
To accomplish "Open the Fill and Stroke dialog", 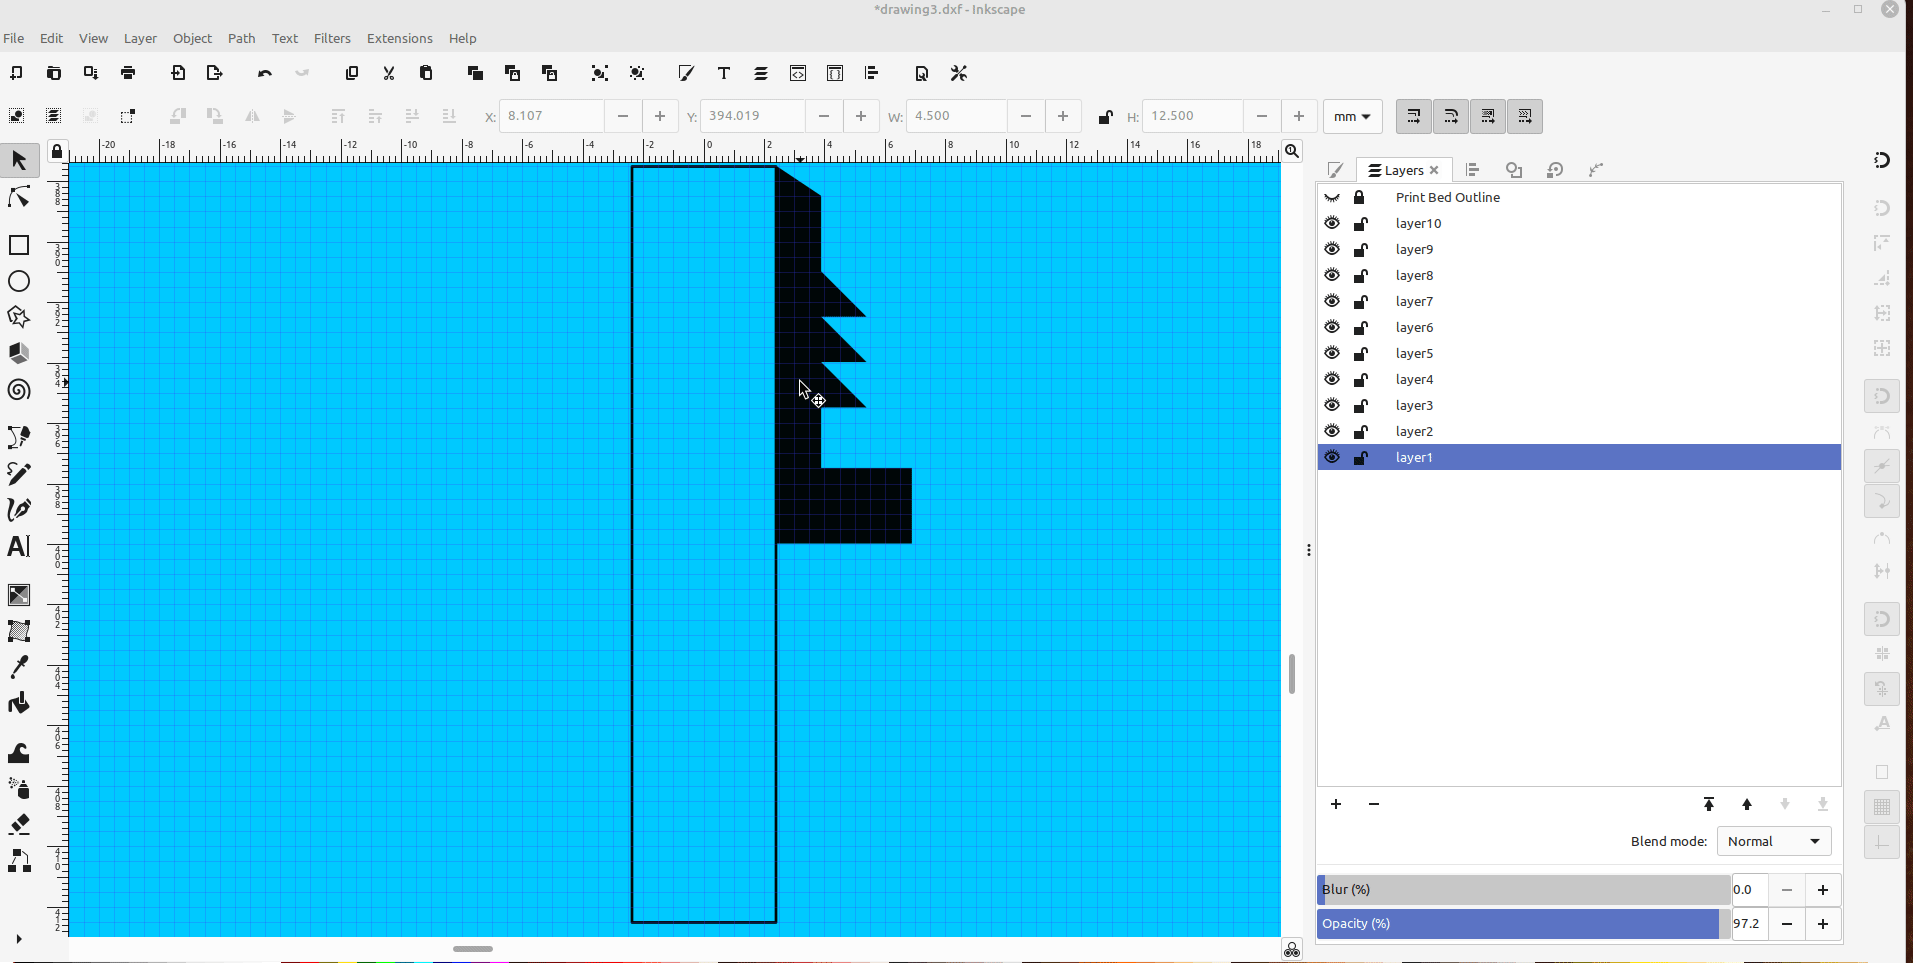I will [685, 73].
